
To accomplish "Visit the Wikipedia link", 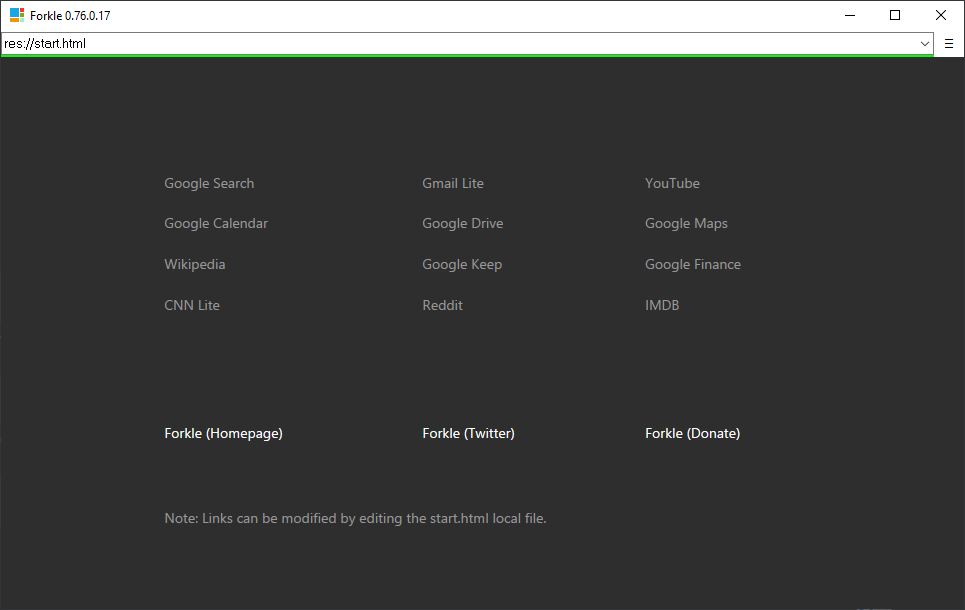I will click(x=194, y=265).
